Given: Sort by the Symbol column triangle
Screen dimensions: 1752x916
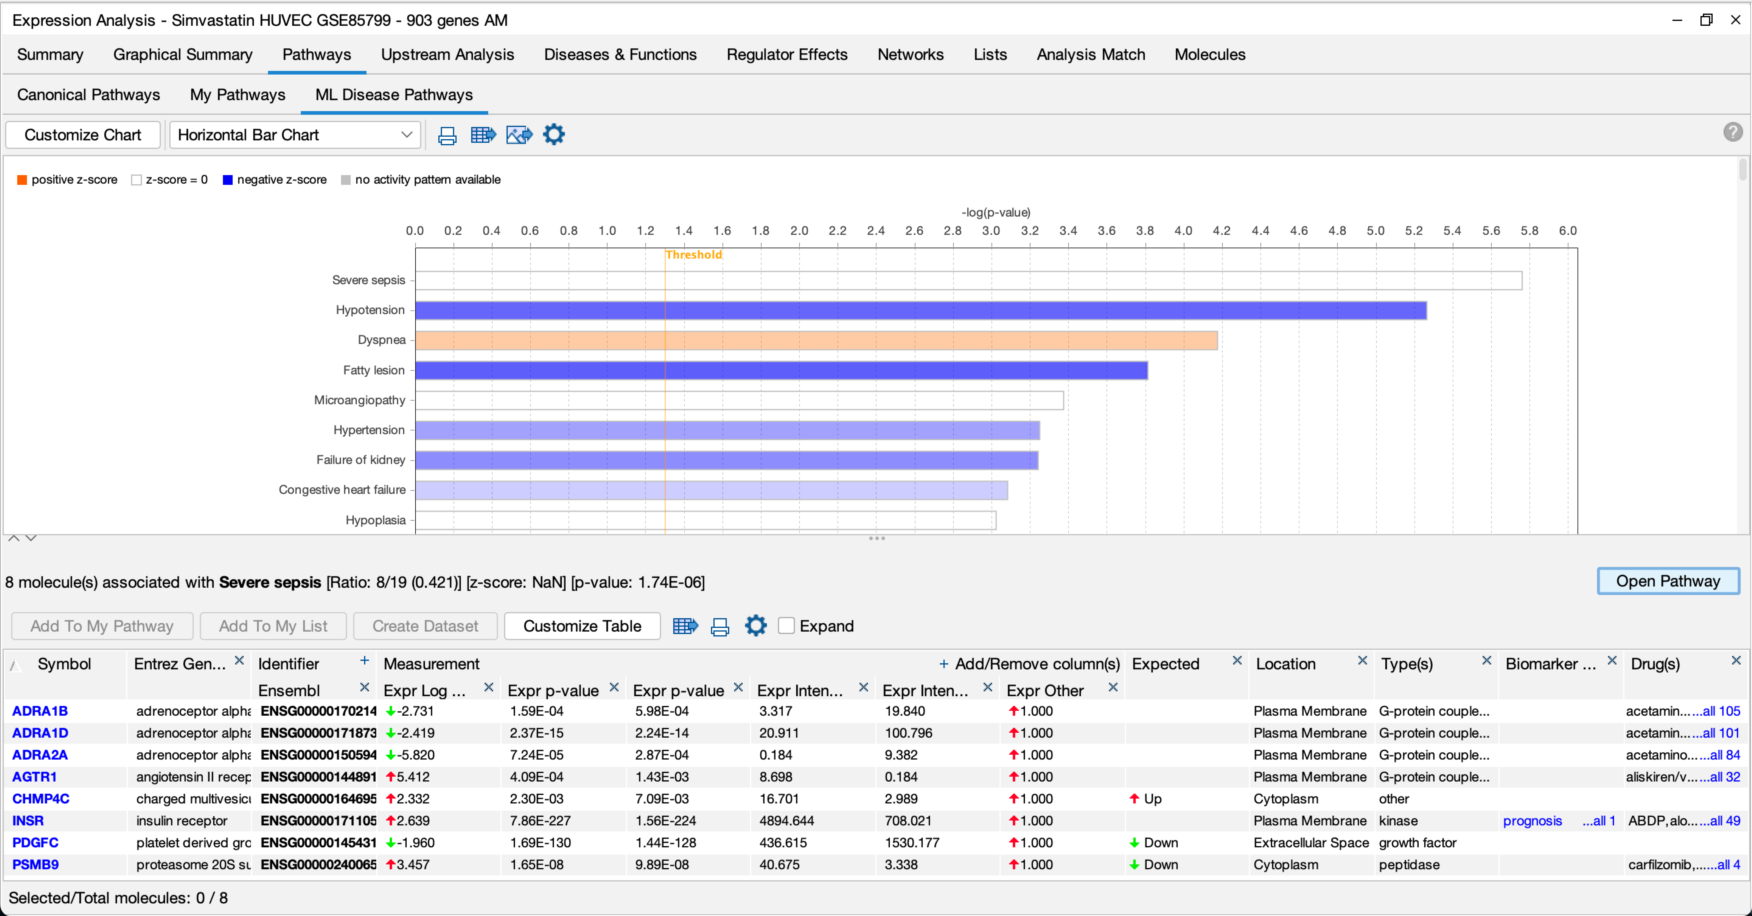Looking at the screenshot, I should click(14, 665).
